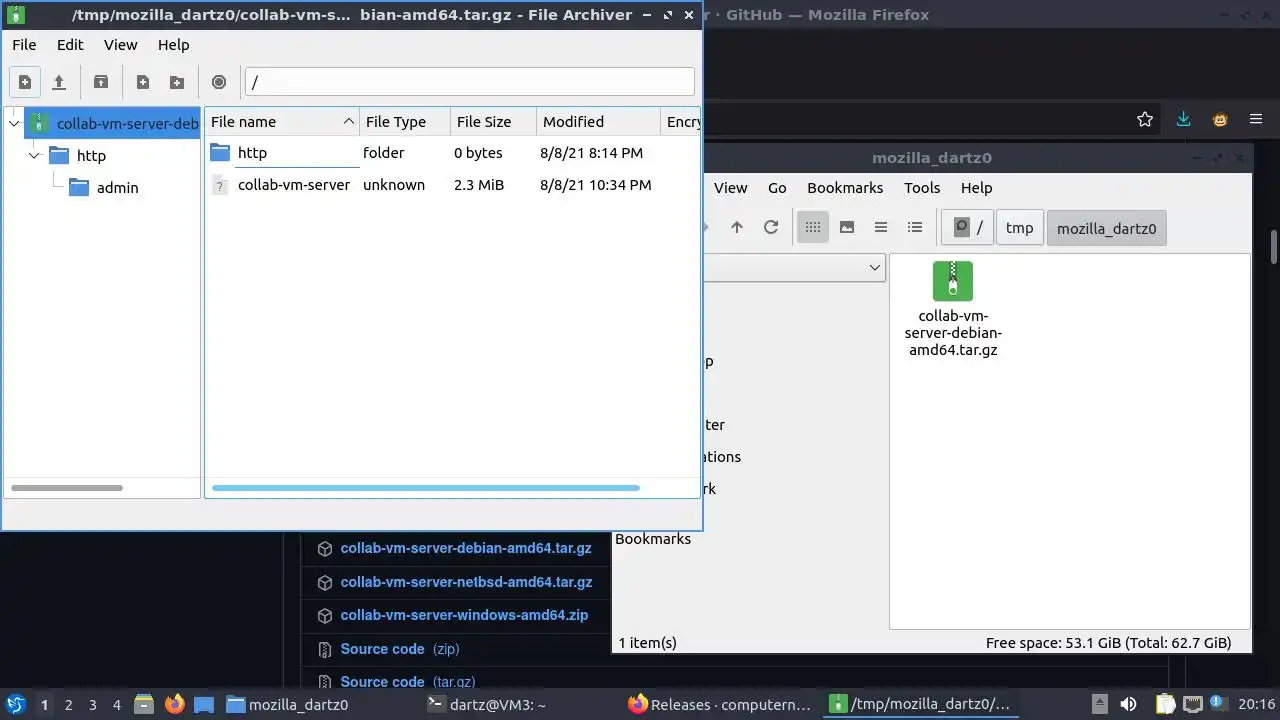Switch to dartz@VM3 terminal taskbar entry
This screenshot has height=720, width=1280.
point(486,705)
